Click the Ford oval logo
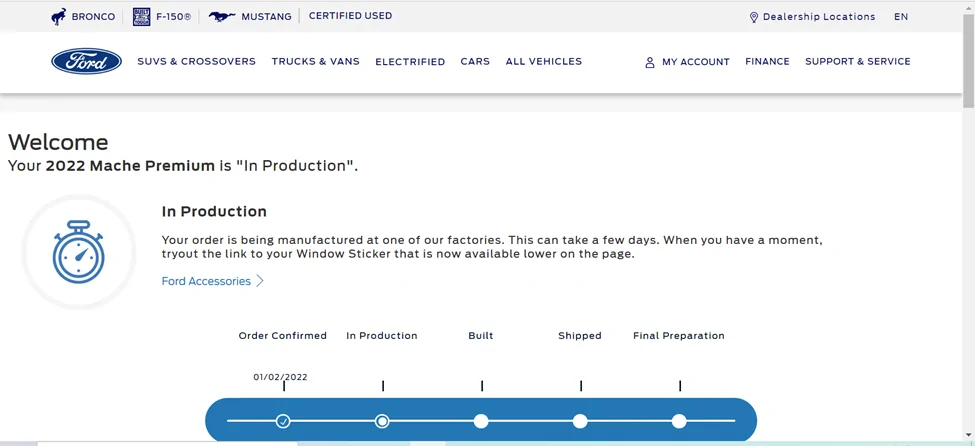975x446 pixels. coord(86,61)
